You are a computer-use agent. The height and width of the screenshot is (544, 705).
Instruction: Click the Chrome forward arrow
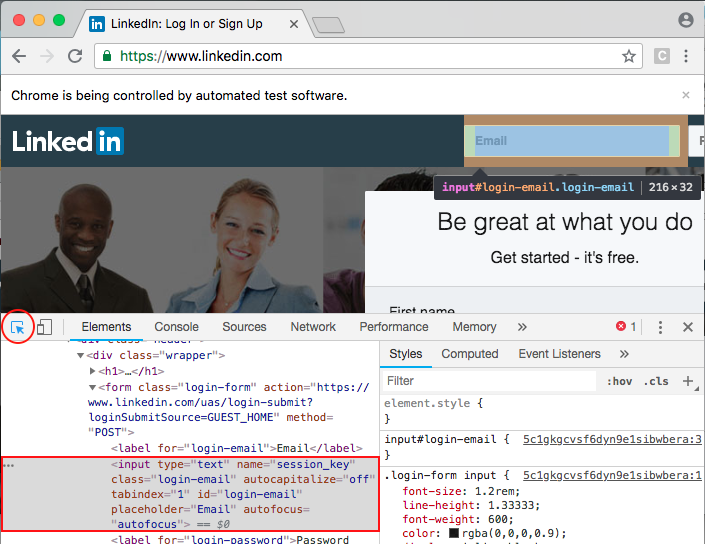point(47,56)
